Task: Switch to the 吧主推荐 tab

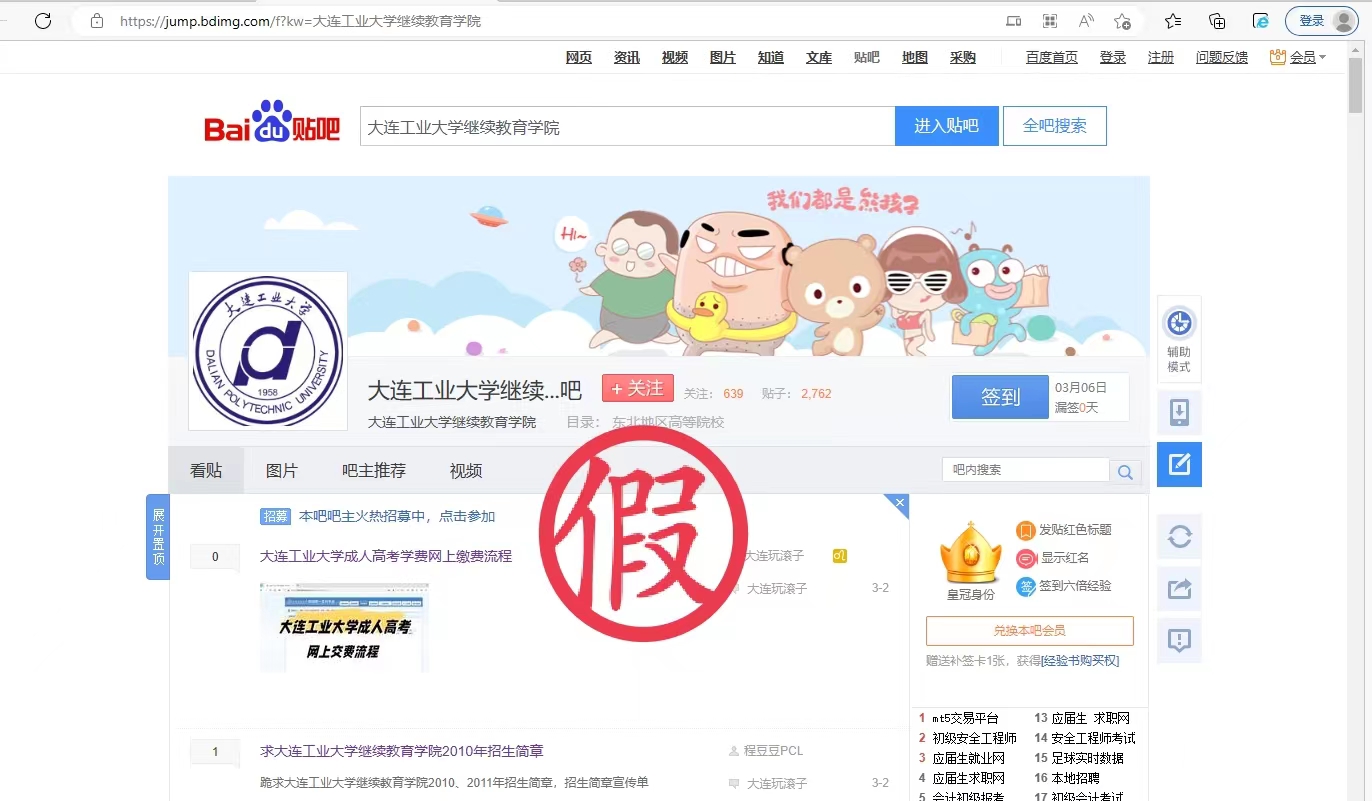Action: (374, 470)
